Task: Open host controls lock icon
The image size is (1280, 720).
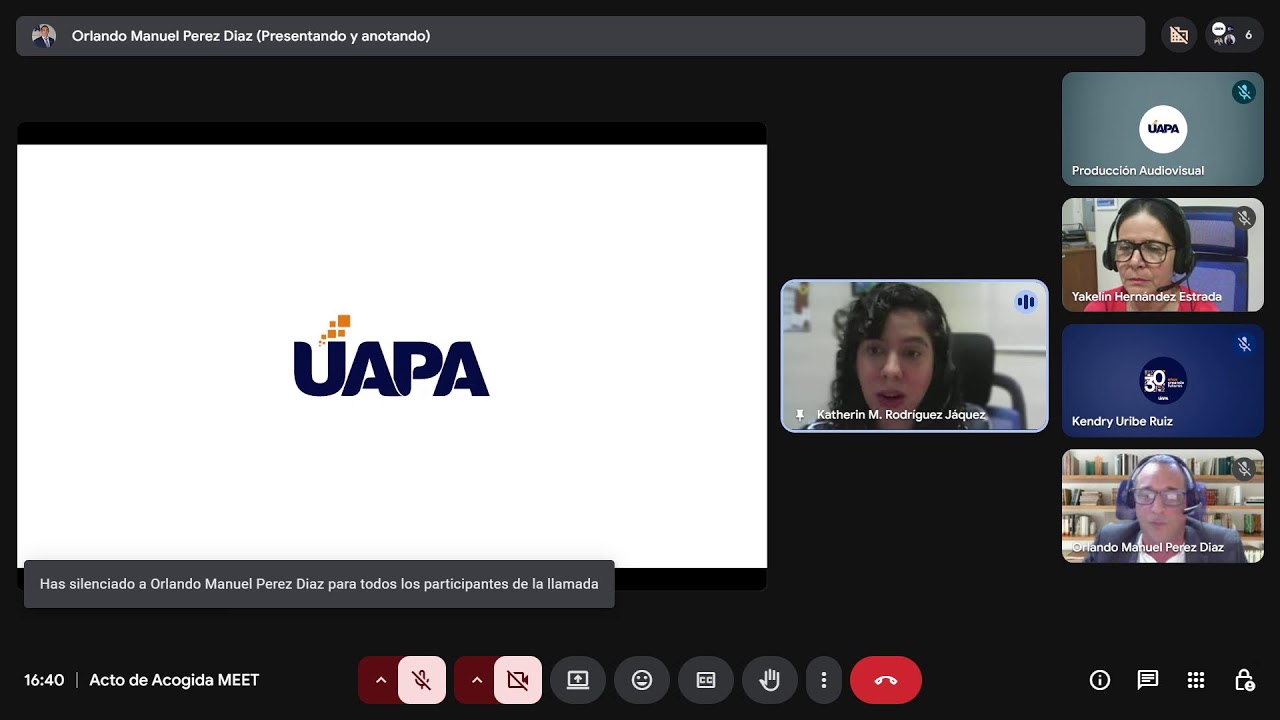Action: pos(1244,680)
